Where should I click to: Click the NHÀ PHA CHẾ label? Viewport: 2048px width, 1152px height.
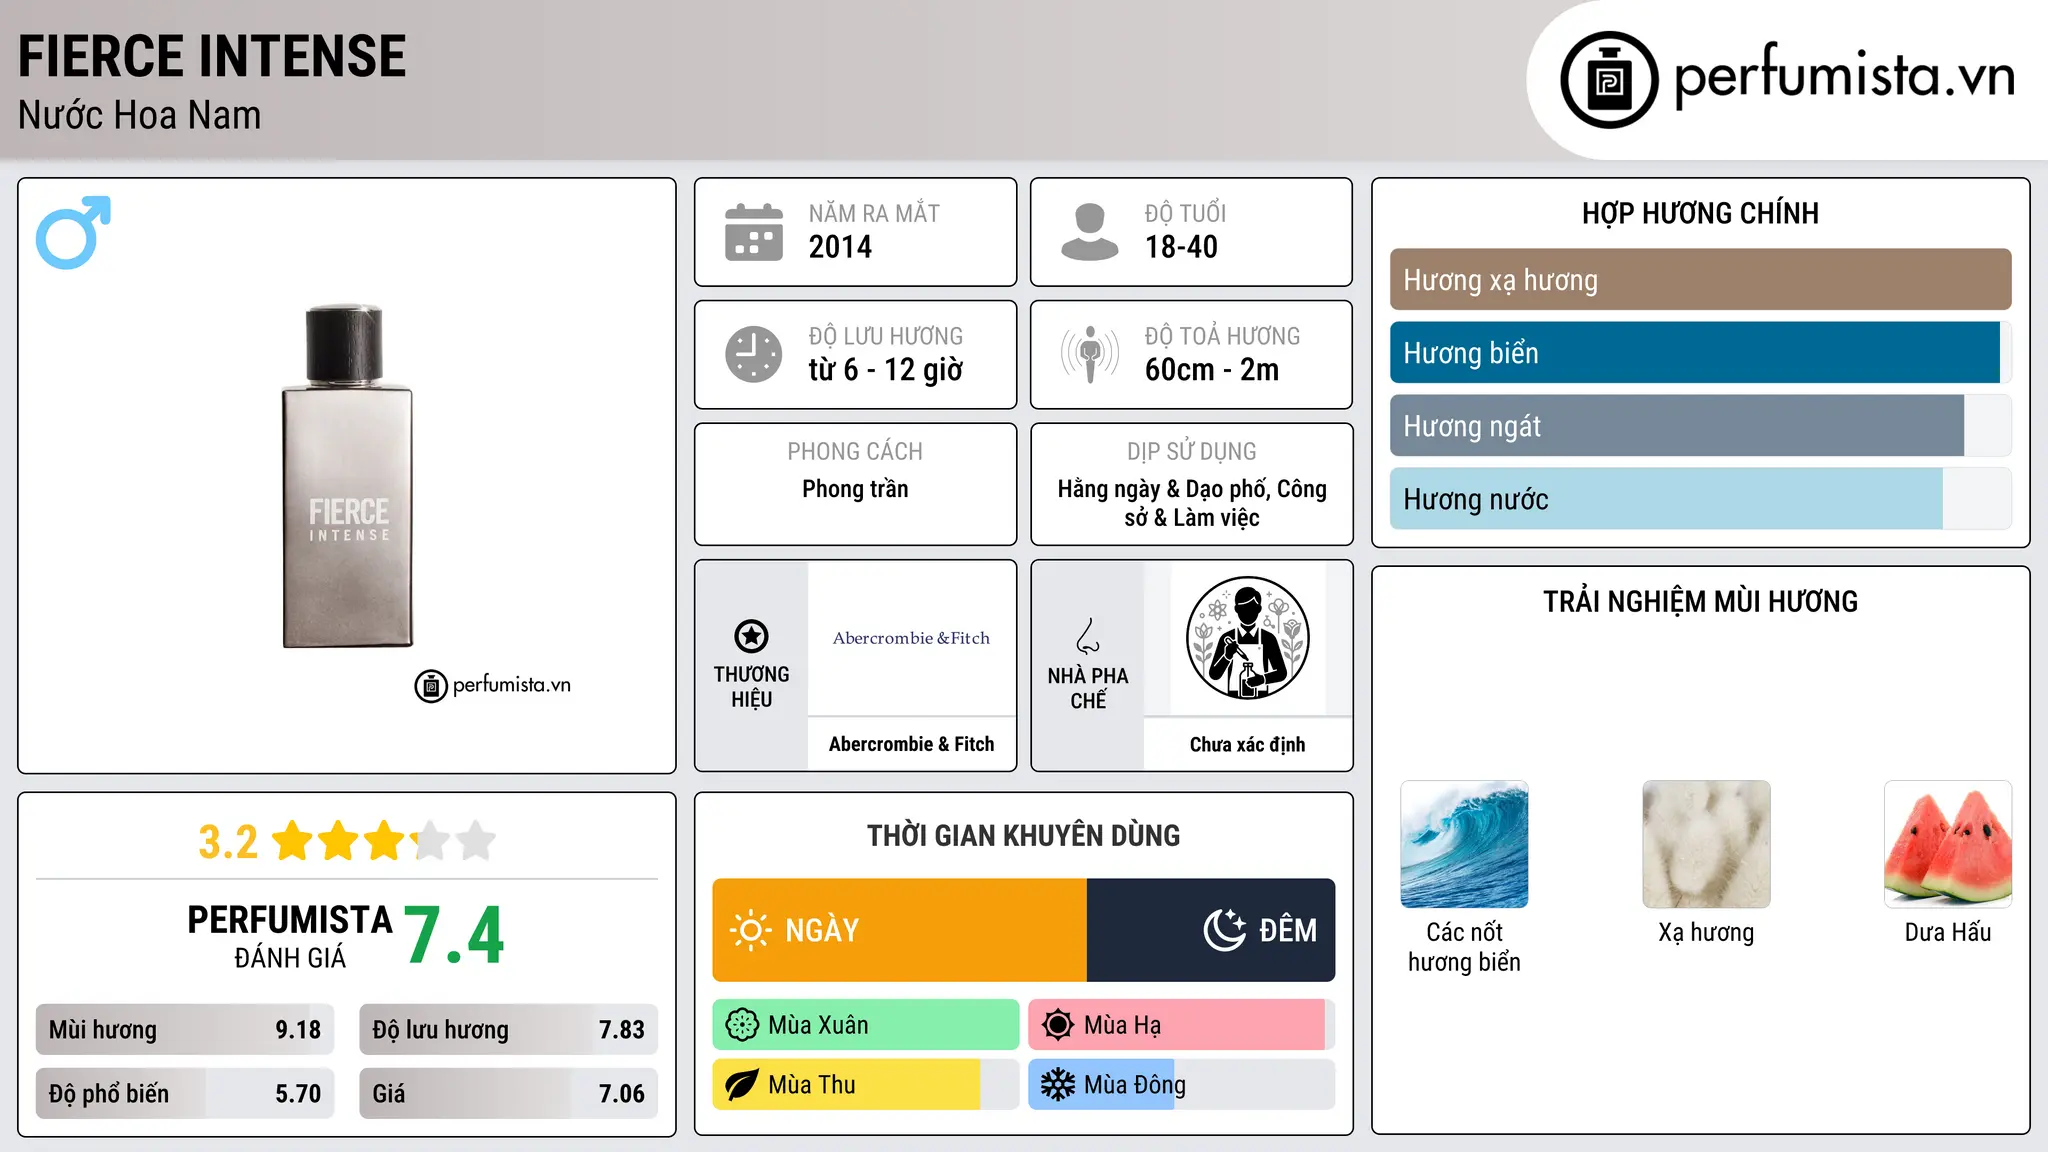[1088, 688]
